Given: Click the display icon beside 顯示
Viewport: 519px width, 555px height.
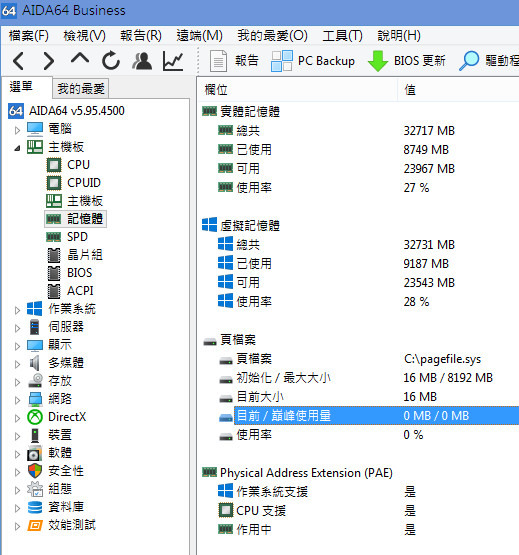Looking at the screenshot, I should tap(35, 345).
